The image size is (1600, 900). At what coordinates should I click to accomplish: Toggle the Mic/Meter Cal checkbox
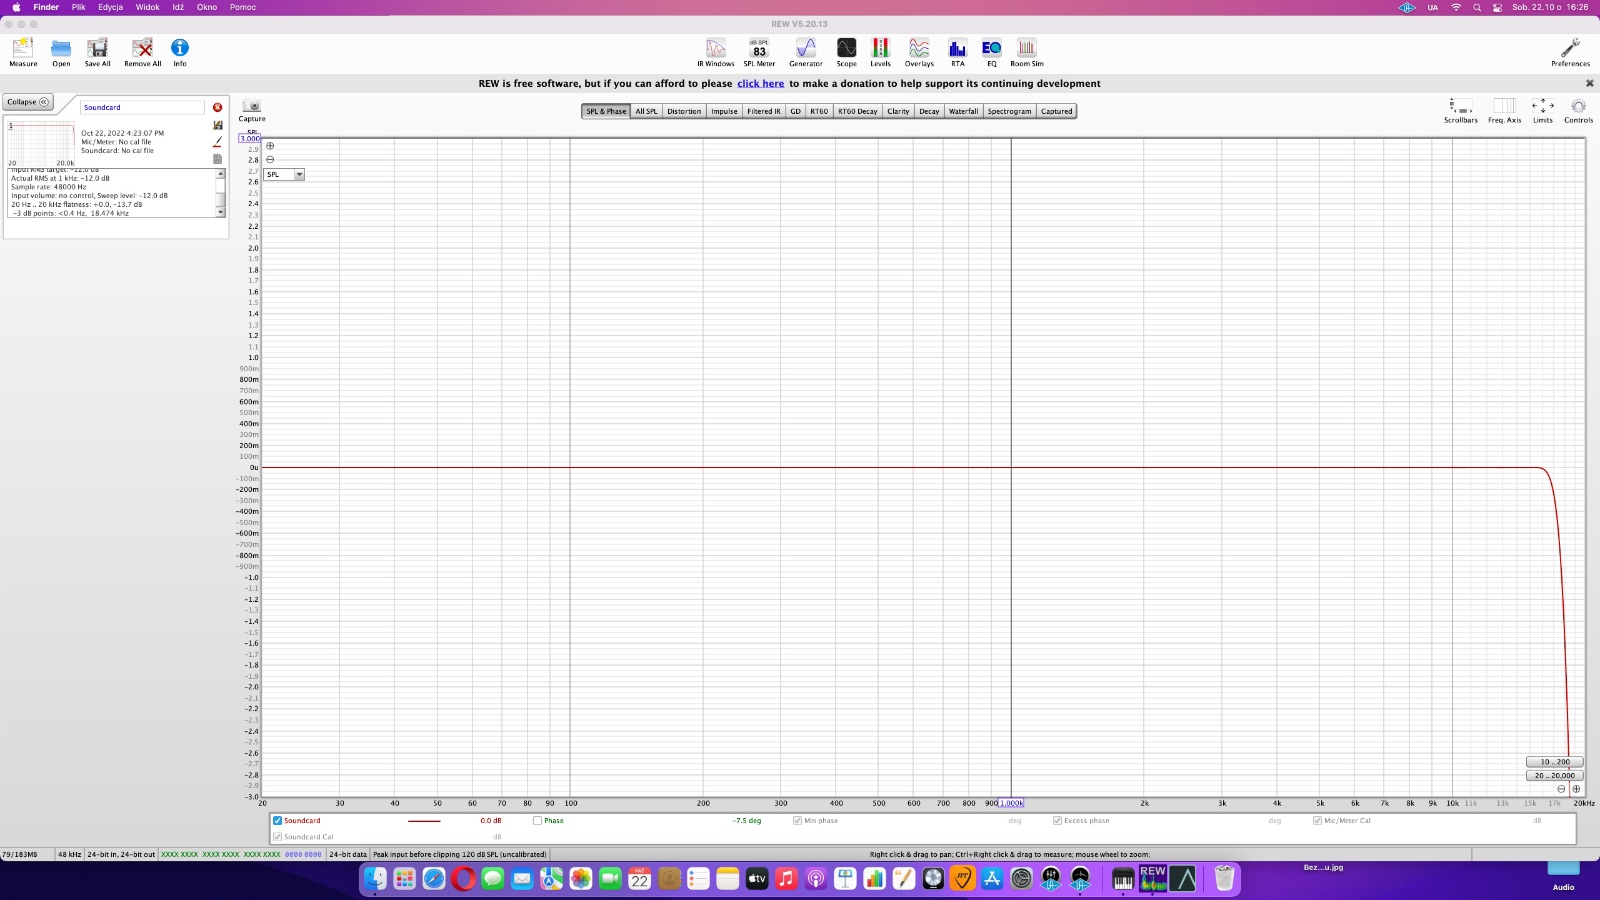(x=1317, y=820)
